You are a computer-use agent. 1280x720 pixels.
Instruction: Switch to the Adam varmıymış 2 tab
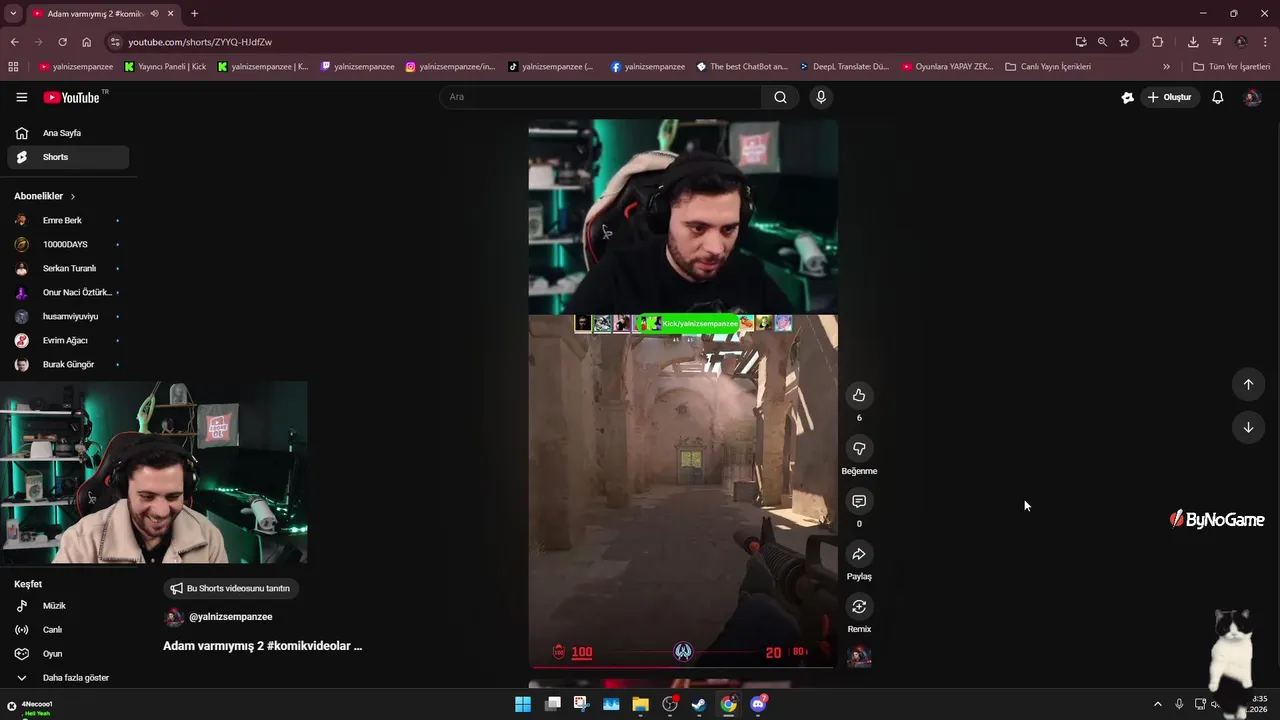click(102, 13)
